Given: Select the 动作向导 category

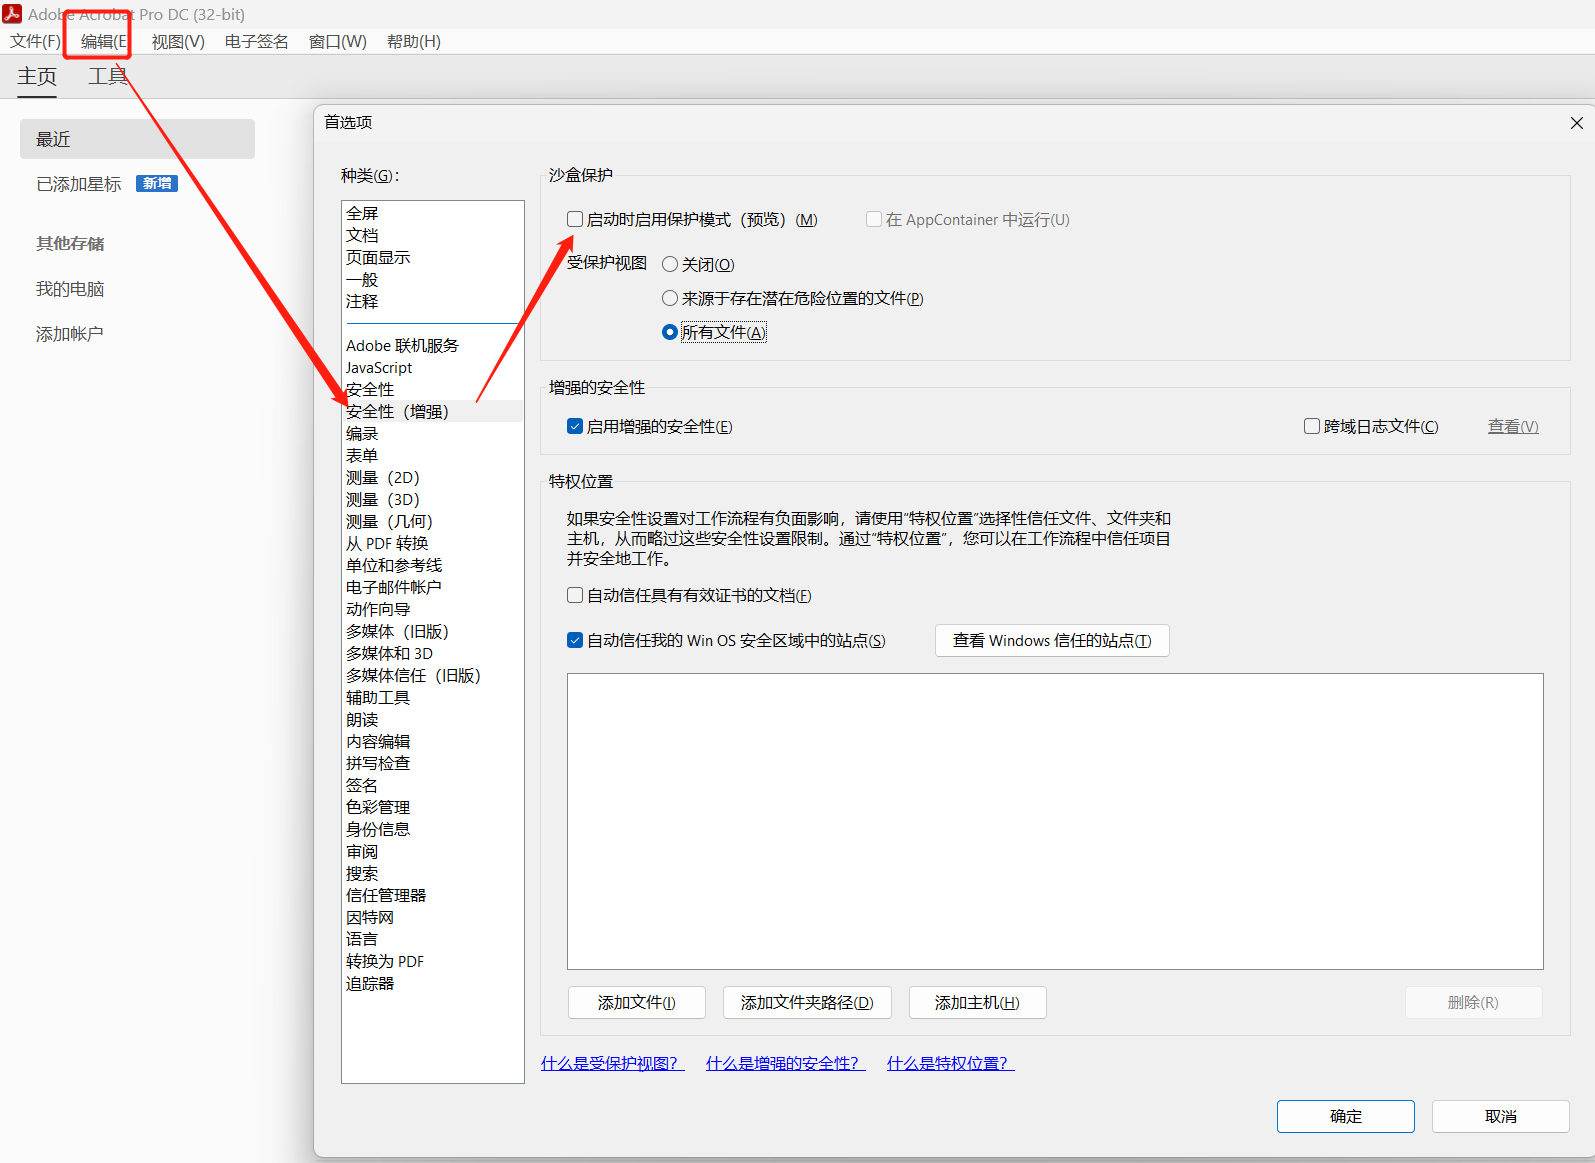Looking at the screenshot, I should tap(378, 609).
